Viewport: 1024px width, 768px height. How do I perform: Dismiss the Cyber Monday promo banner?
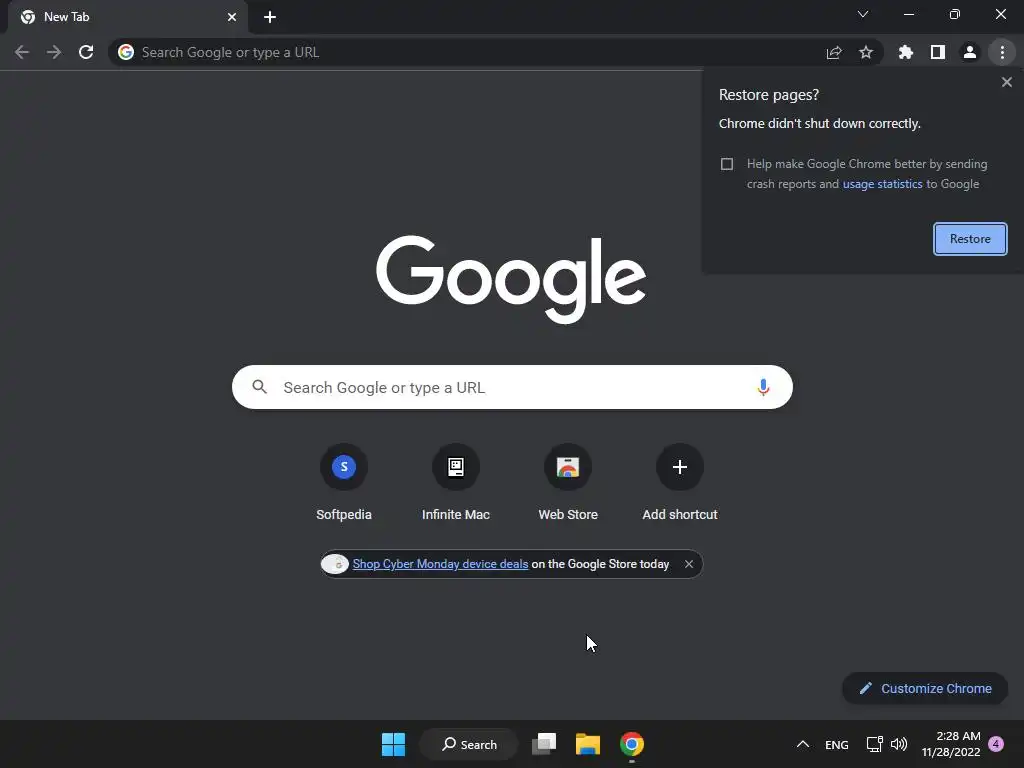click(x=688, y=564)
